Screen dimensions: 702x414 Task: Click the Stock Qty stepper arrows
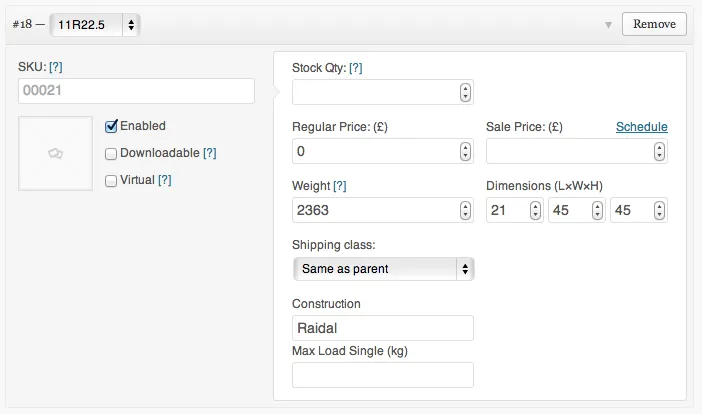point(465,92)
